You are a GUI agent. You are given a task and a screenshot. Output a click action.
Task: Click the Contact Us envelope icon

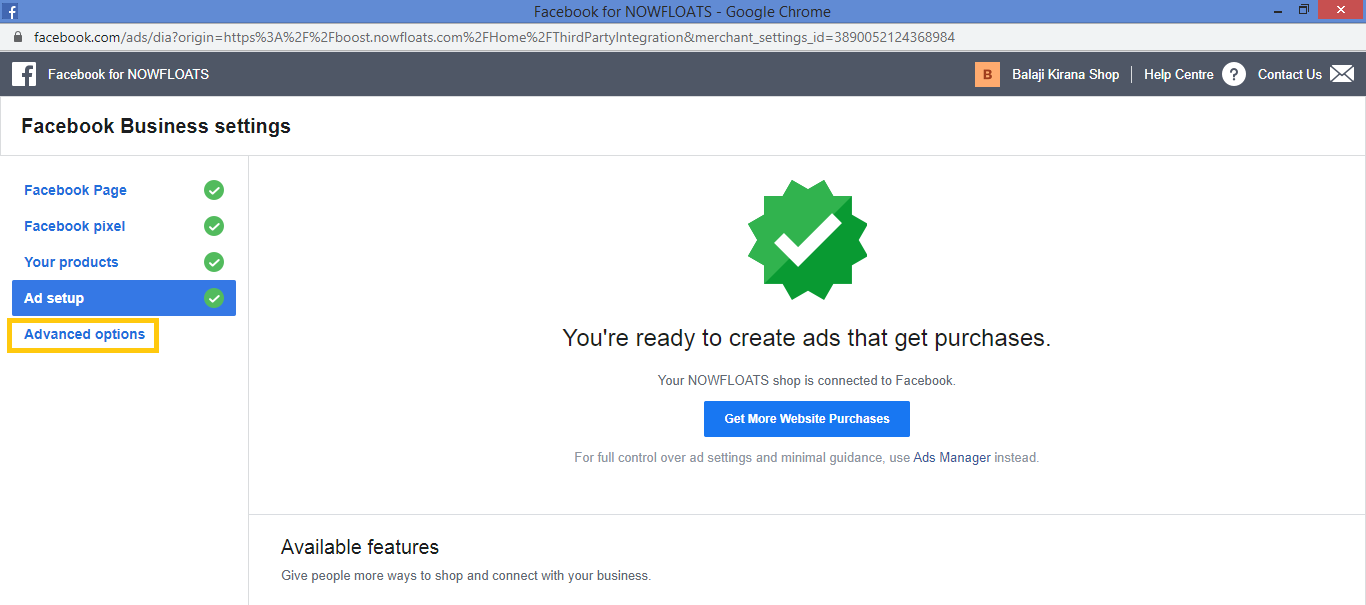coord(1342,74)
